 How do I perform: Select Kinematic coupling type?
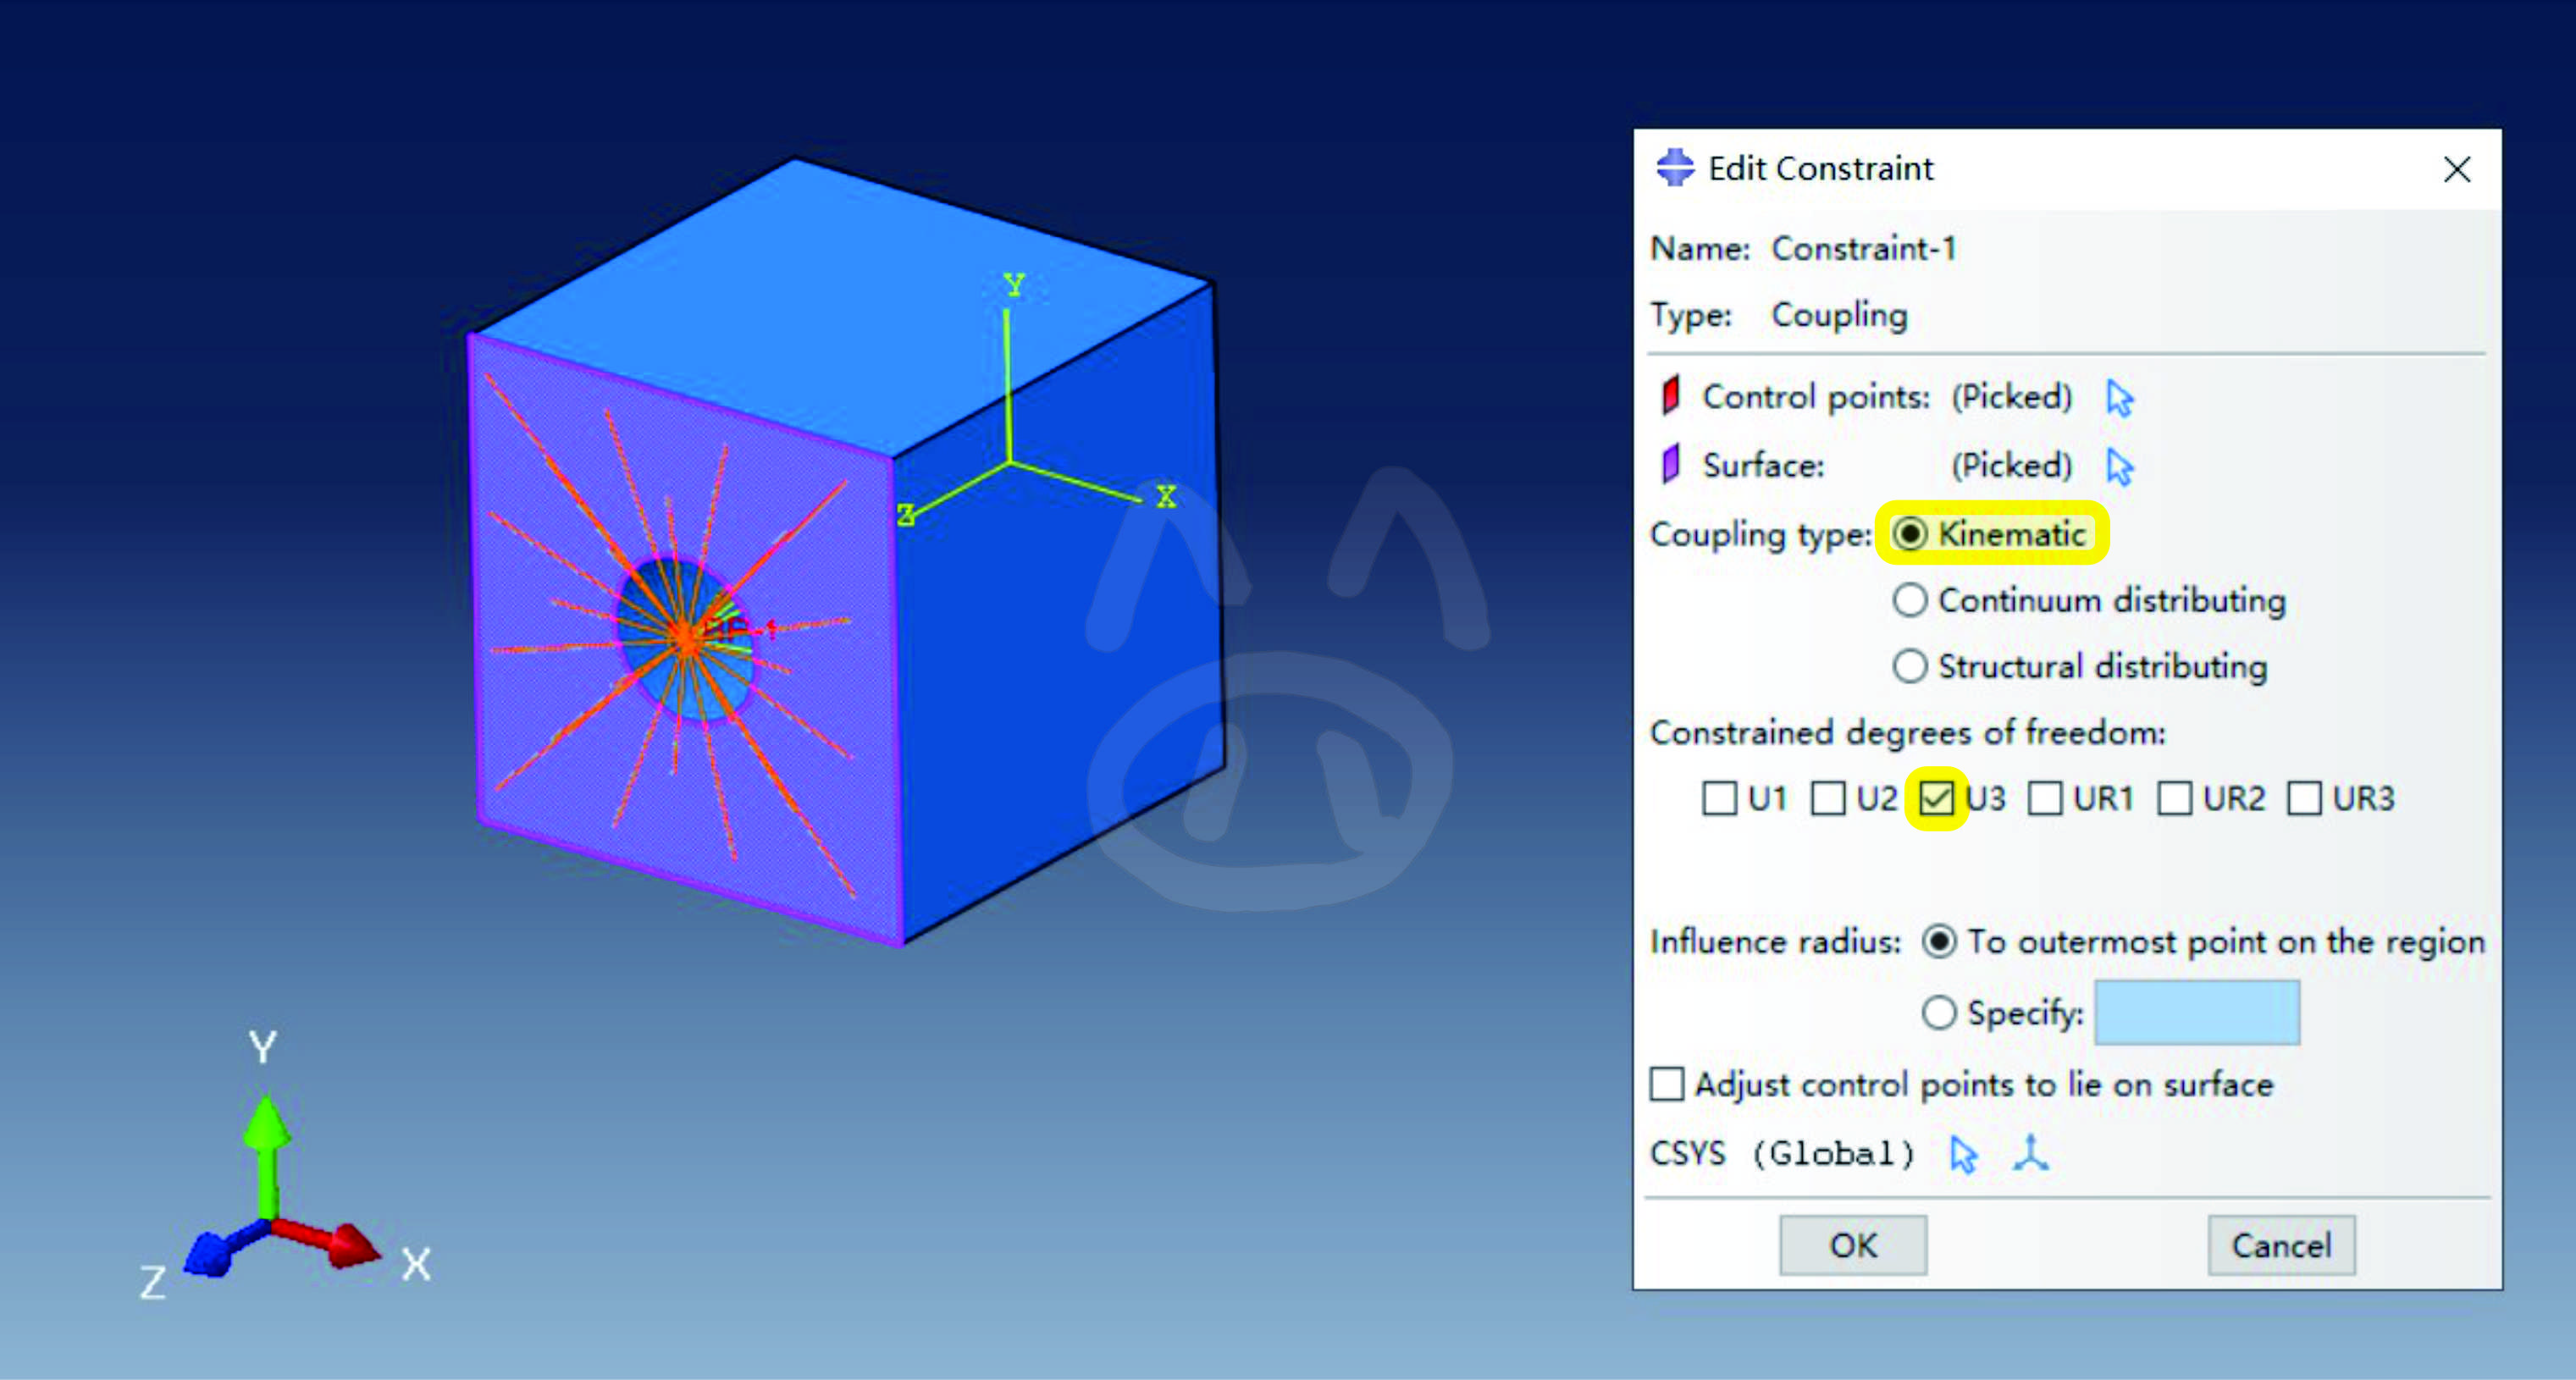pyautogui.click(x=1909, y=534)
